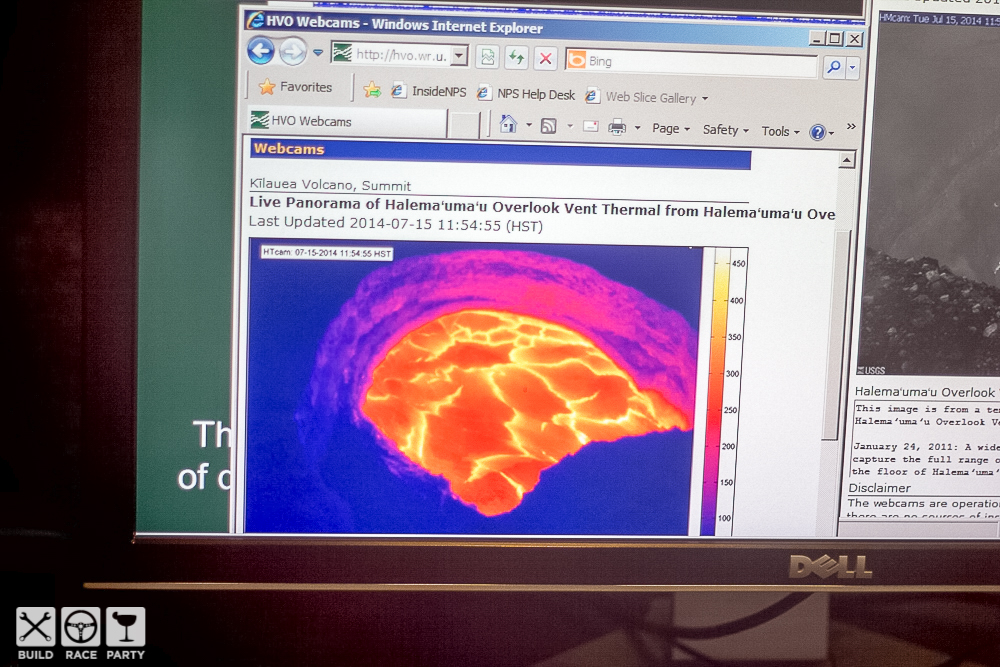Close the HVO Webcams IE window

(855, 39)
